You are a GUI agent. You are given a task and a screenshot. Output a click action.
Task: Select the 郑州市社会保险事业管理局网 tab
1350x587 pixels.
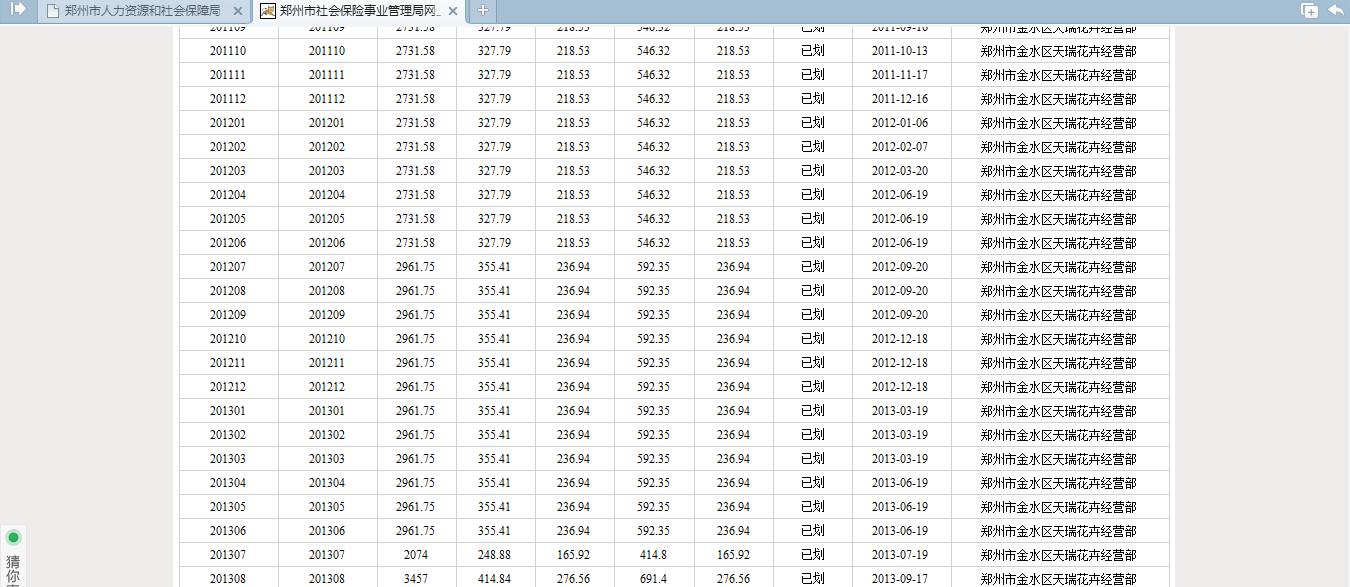coord(360,11)
